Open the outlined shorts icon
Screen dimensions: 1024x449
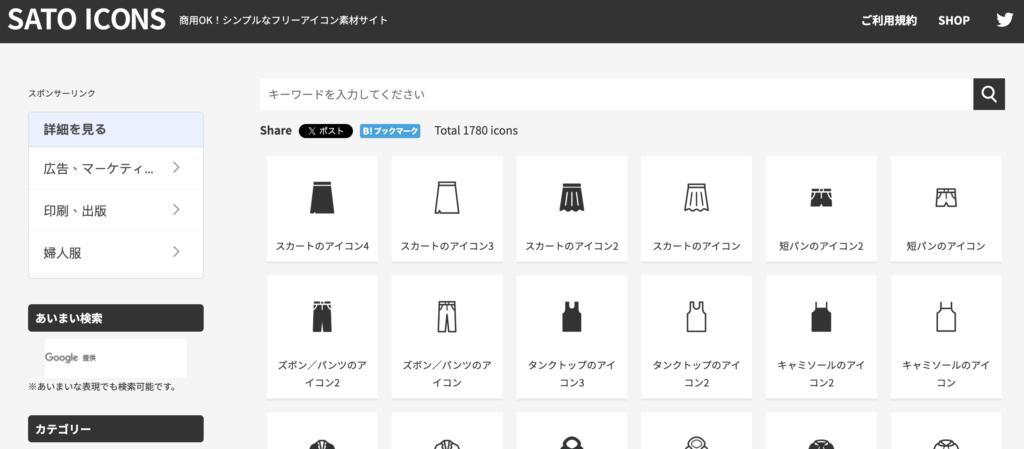click(x=946, y=198)
